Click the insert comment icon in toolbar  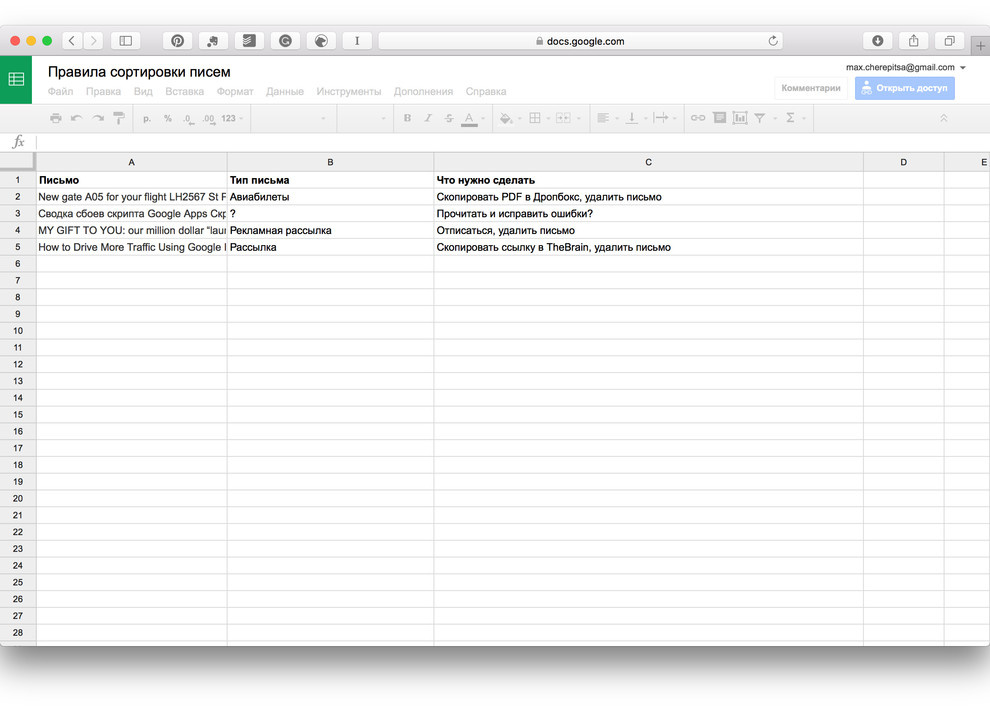coord(719,118)
